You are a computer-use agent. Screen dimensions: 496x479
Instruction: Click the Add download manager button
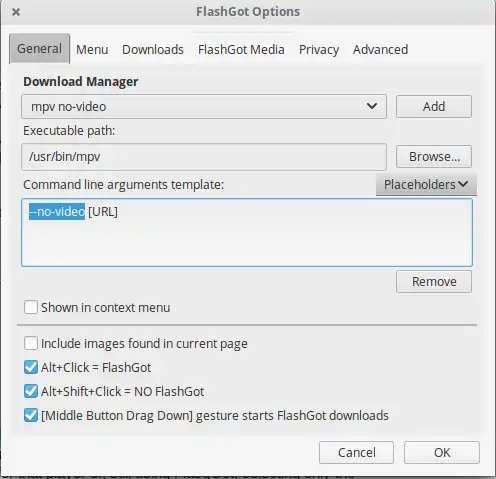pos(434,107)
